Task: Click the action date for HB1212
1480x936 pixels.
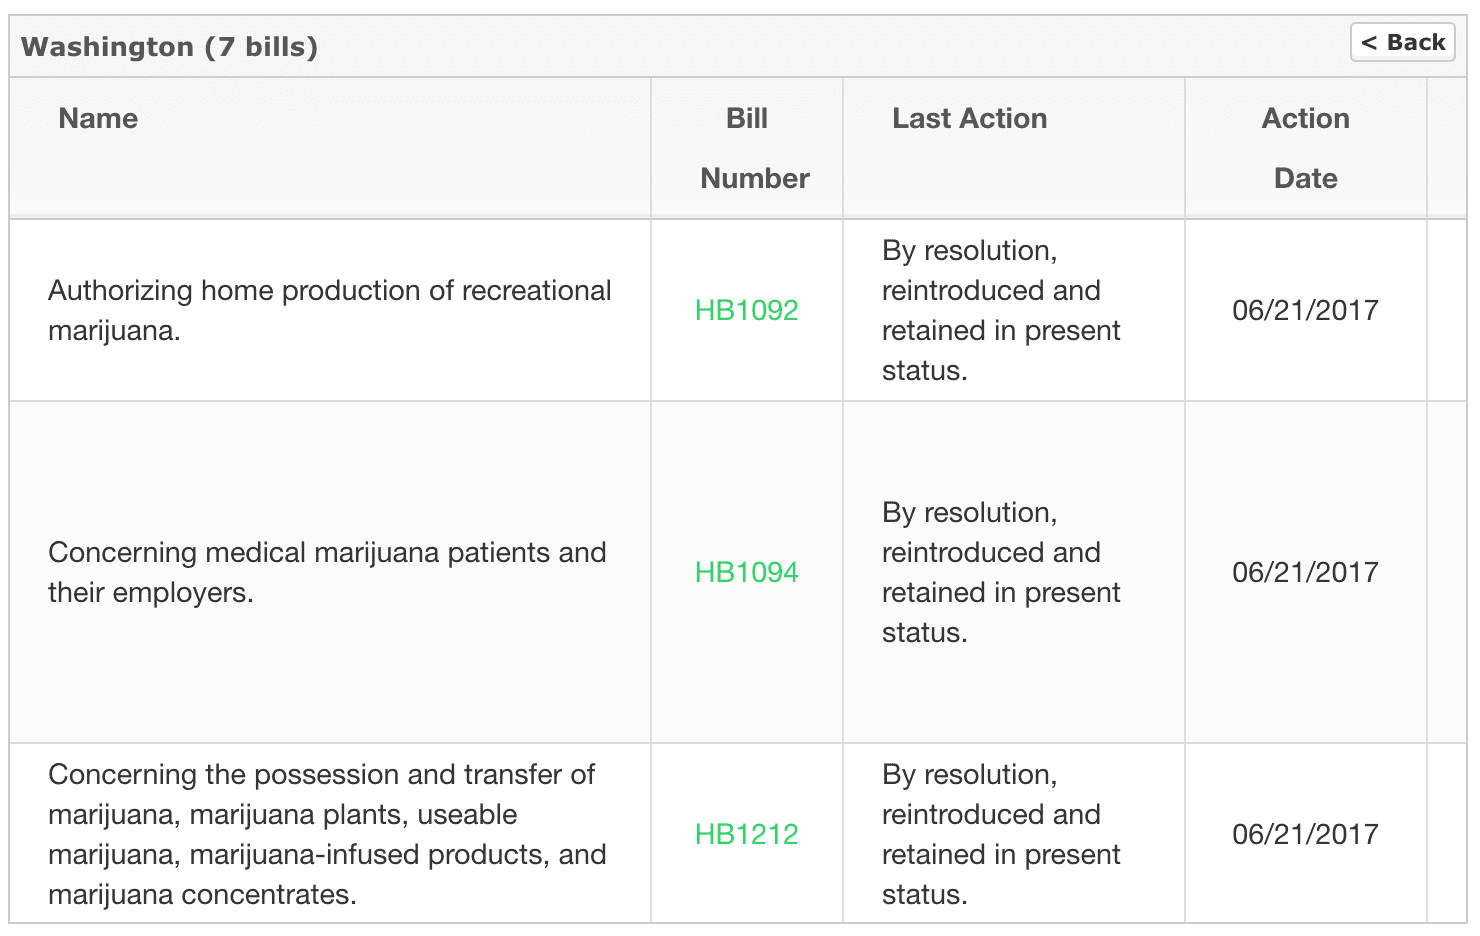Action: point(1305,833)
